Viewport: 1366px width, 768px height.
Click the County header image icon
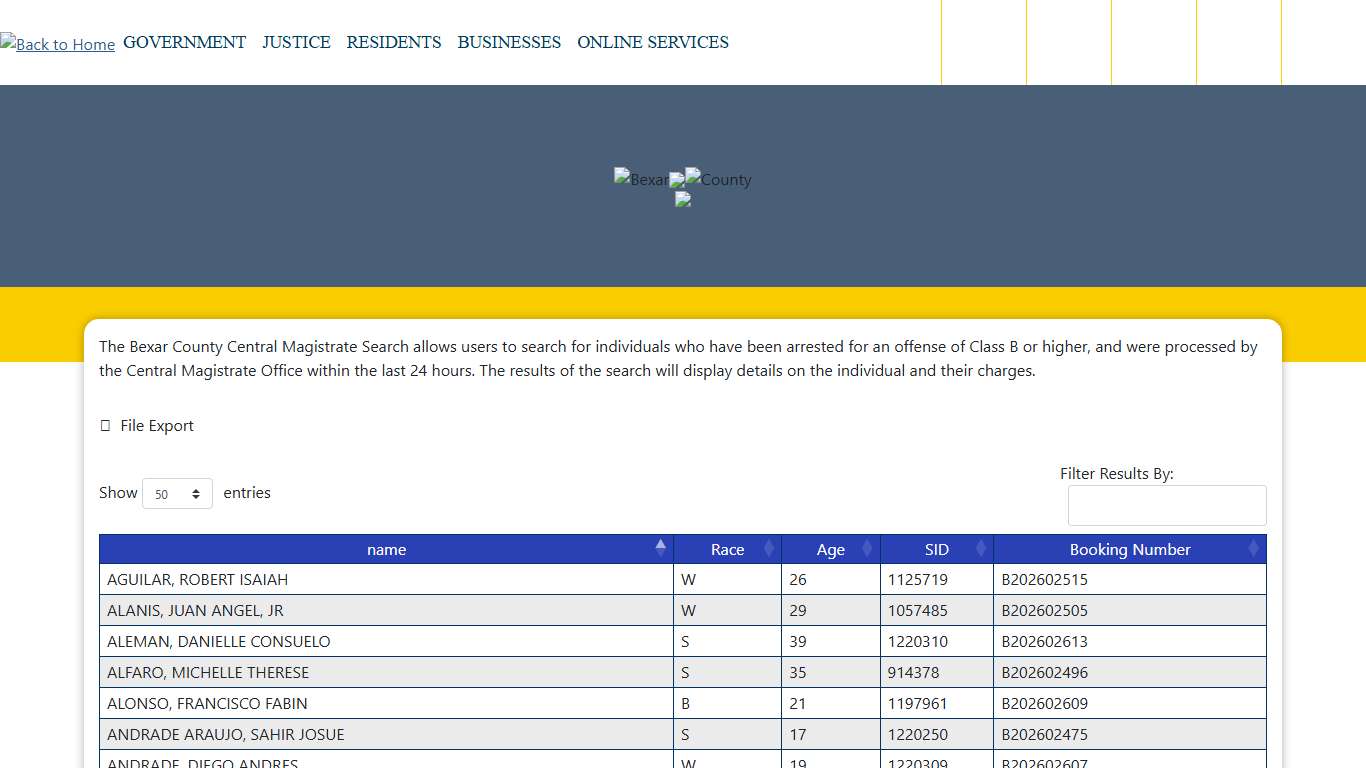coord(713,179)
